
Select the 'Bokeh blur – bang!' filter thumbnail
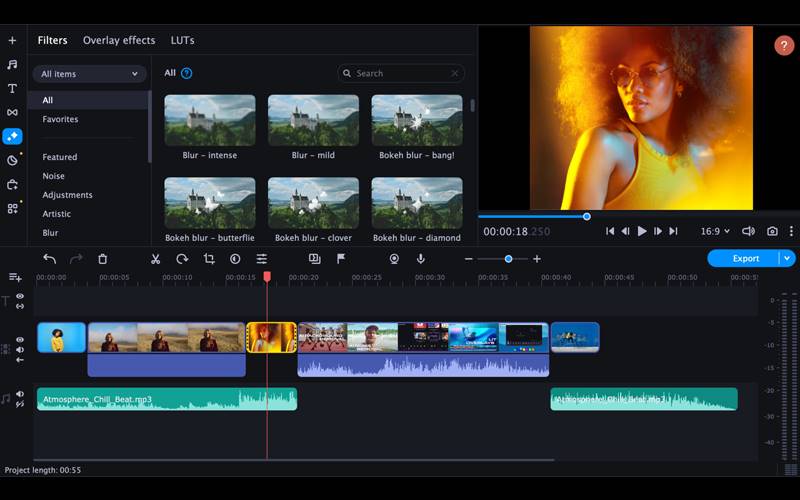(417, 120)
